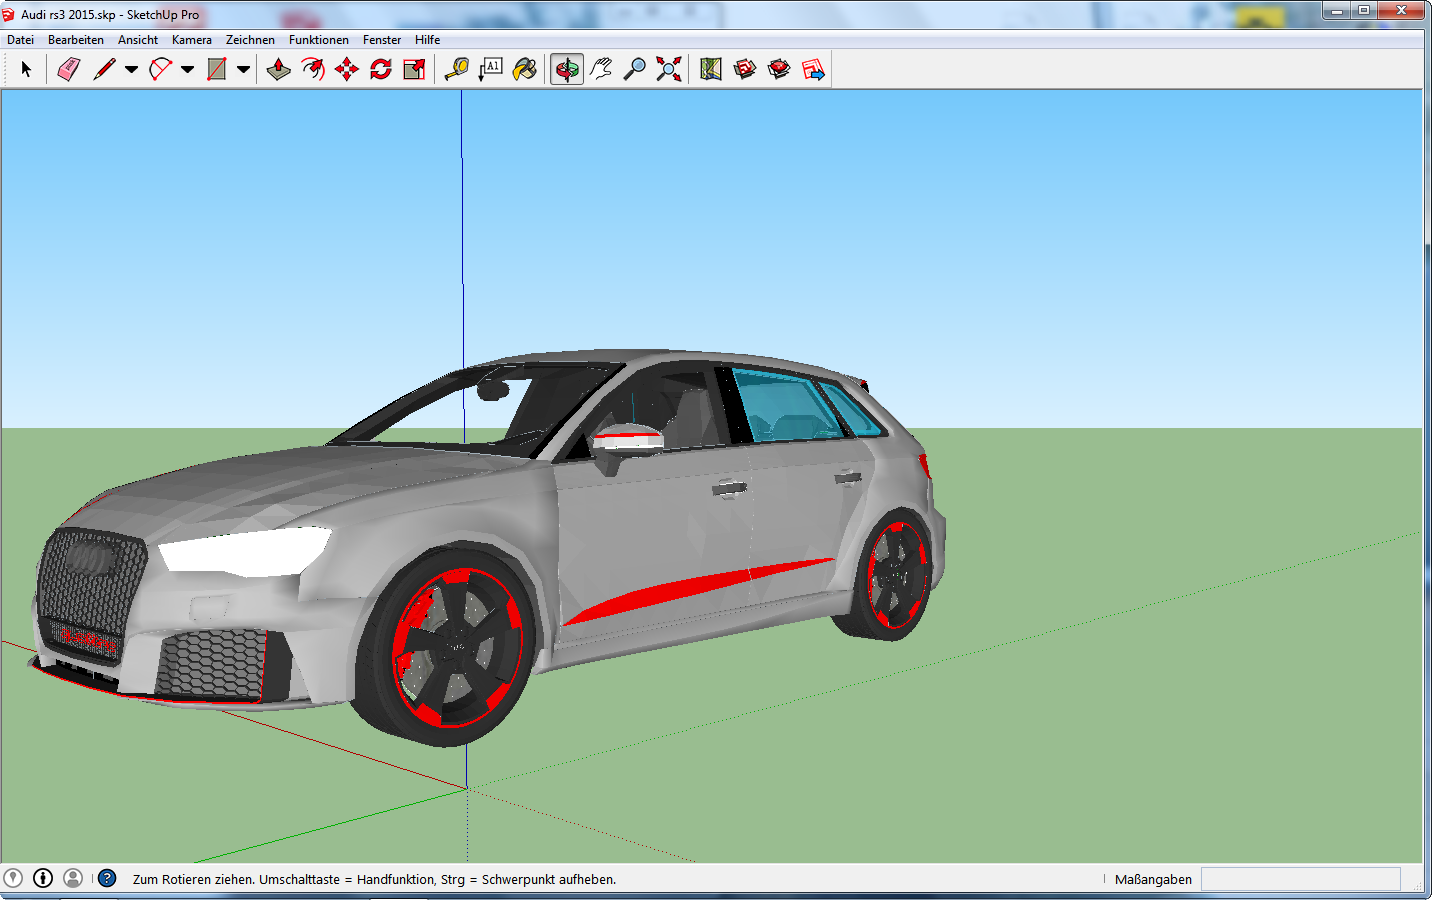
Task: Select the arrow Select tool
Action: pyautogui.click(x=26, y=69)
